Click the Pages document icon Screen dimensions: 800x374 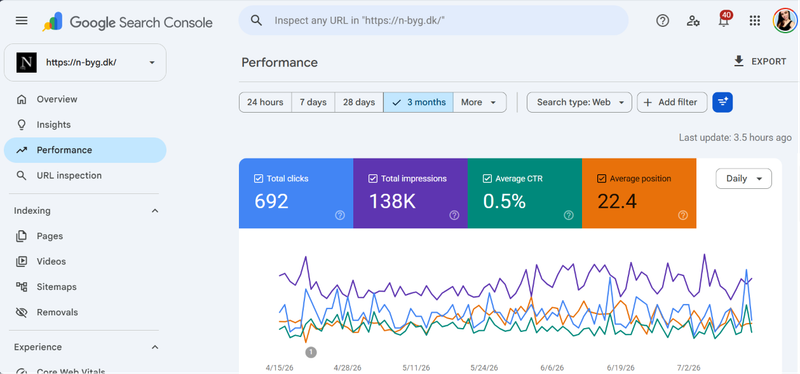[21, 236]
